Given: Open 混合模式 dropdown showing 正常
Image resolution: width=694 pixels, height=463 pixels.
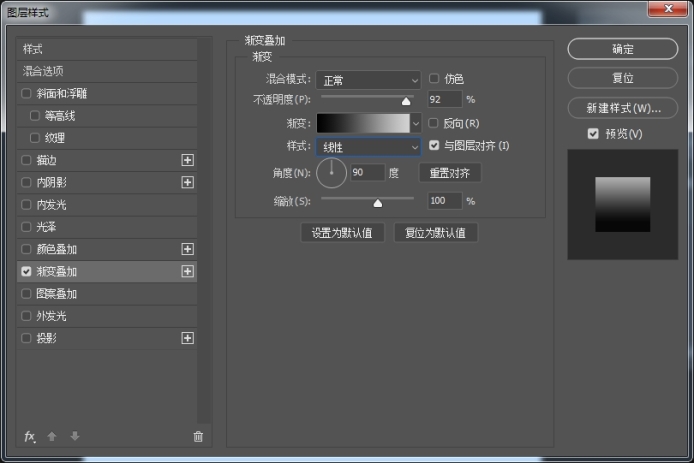Looking at the screenshot, I should (x=368, y=80).
